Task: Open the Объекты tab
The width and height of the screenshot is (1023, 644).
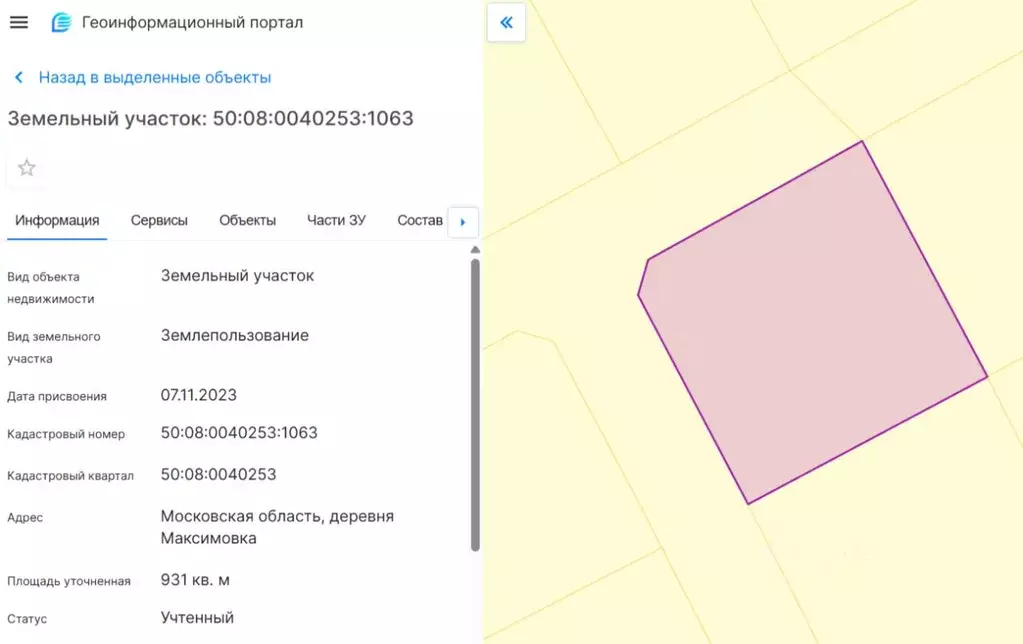Action: (246, 220)
